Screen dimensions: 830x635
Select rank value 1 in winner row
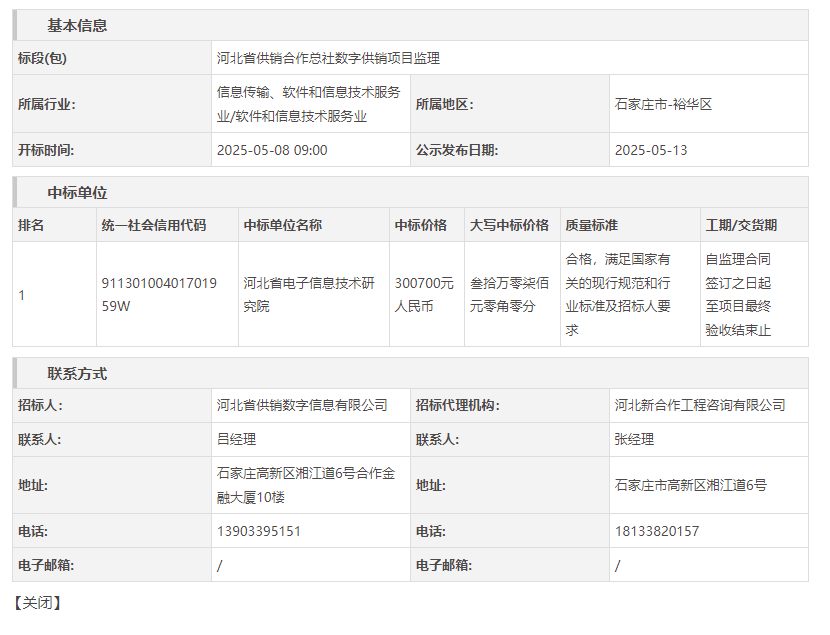[x=22, y=295]
